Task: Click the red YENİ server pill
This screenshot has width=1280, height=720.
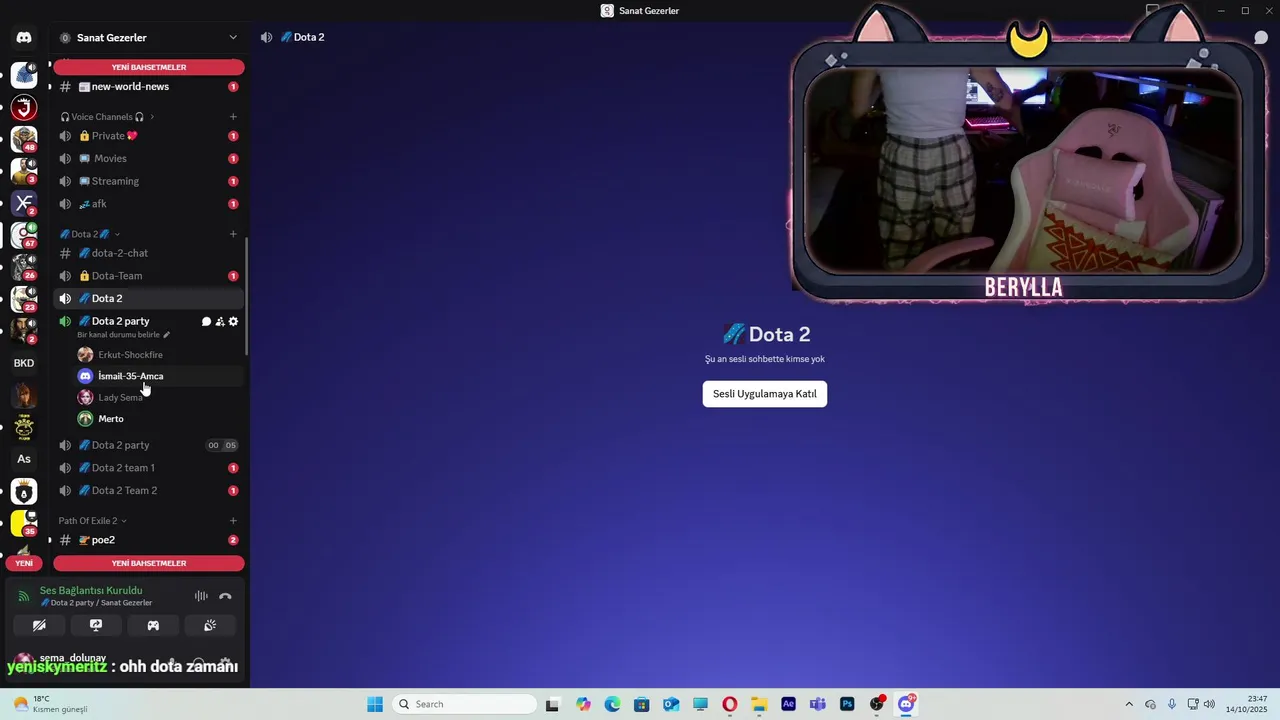Action: tap(24, 563)
